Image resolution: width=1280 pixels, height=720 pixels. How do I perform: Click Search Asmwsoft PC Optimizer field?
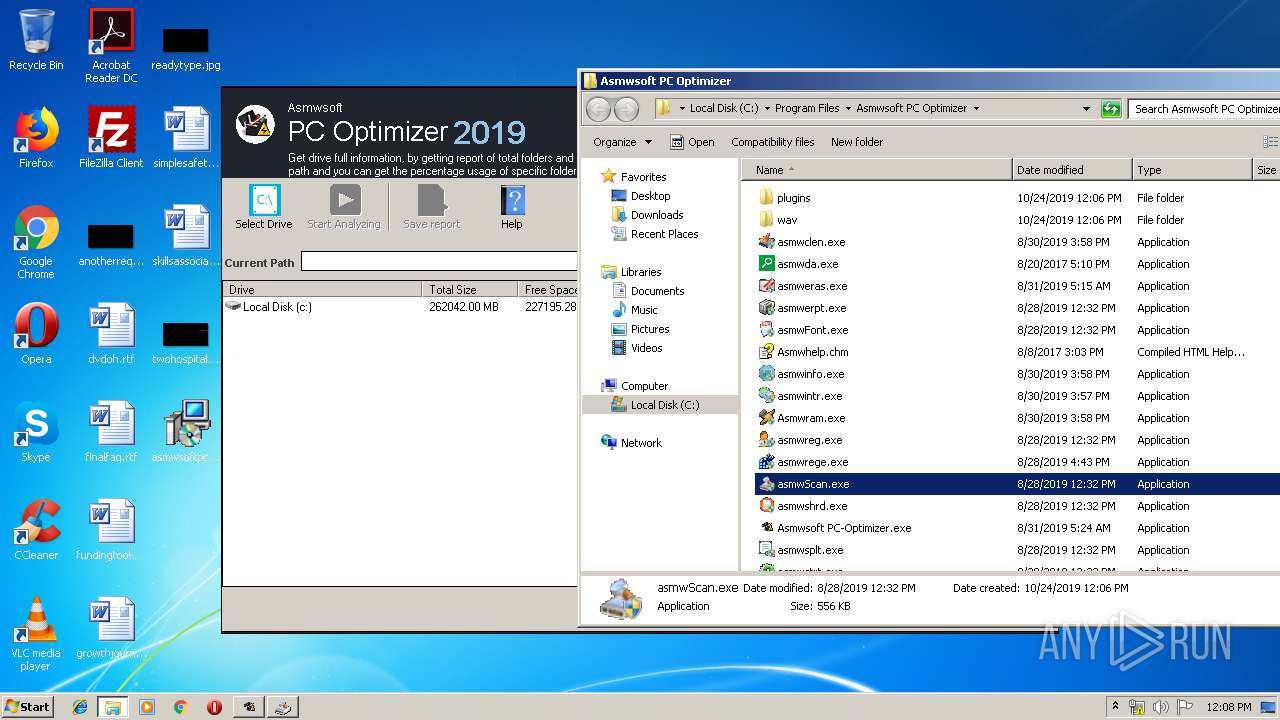pyautogui.click(x=1204, y=108)
